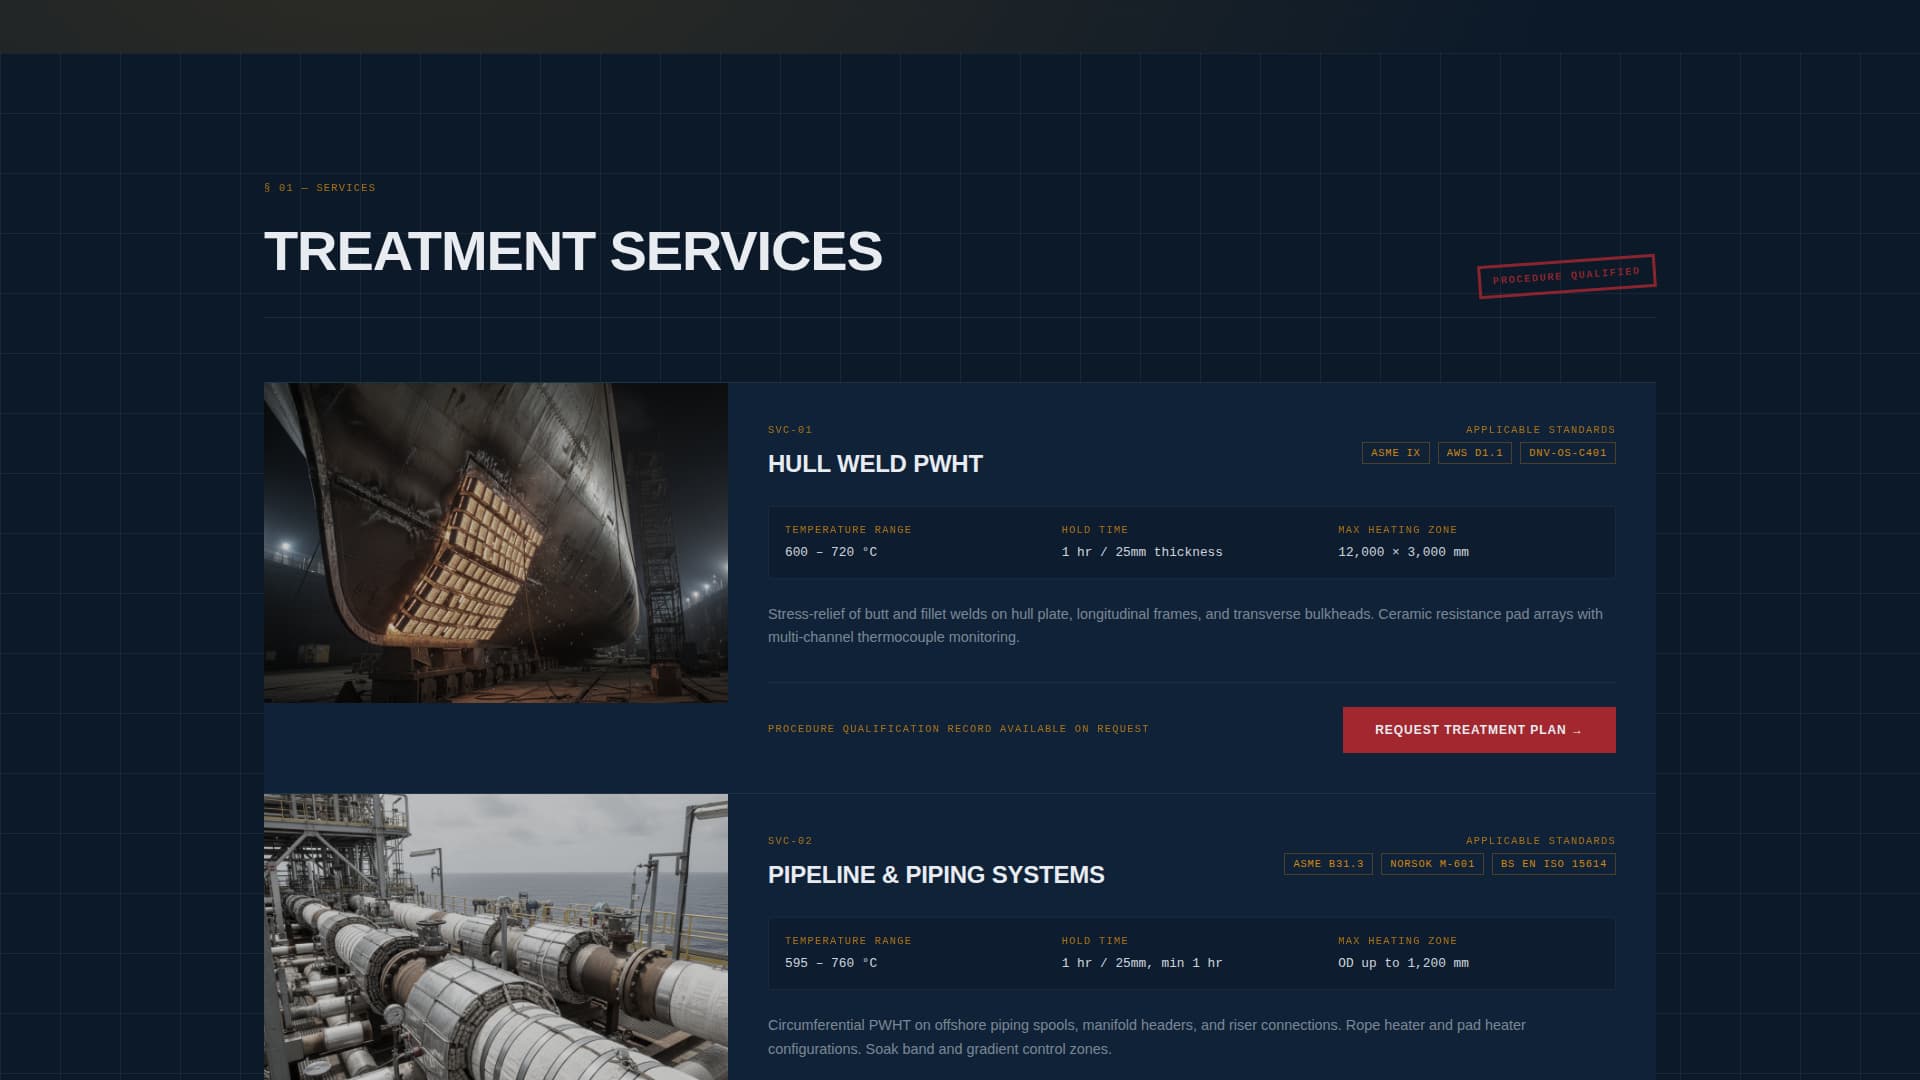Click the ASME IX standards badge
This screenshot has width=1920, height=1080.
click(1394, 452)
